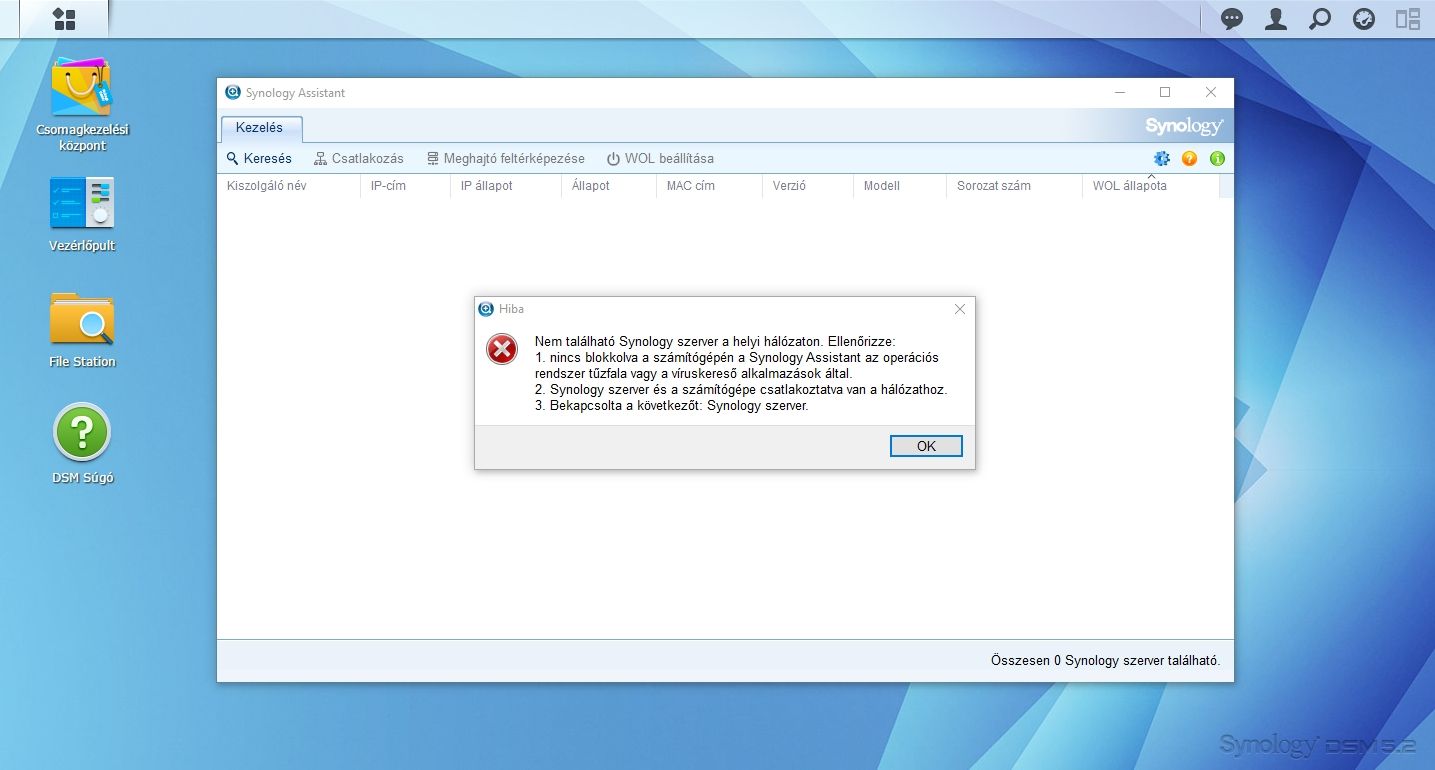
Task: Click the 'Hiba' dialog title text
Action: 511,309
